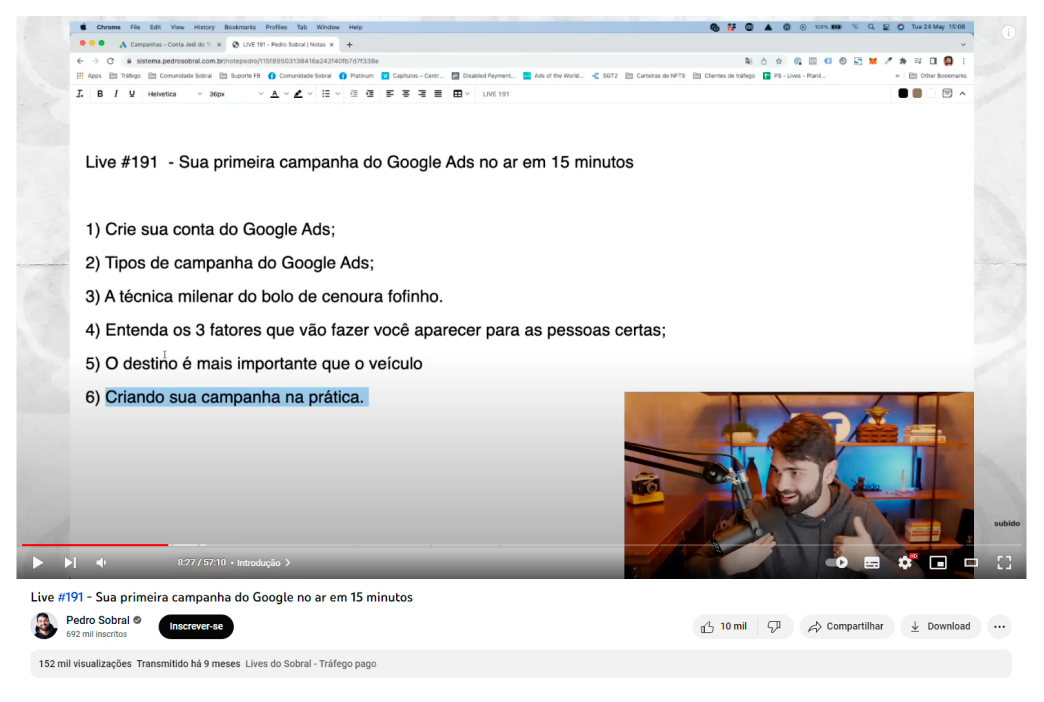Align text right in the editor
The image size is (1044, 702).
point(422,94)
